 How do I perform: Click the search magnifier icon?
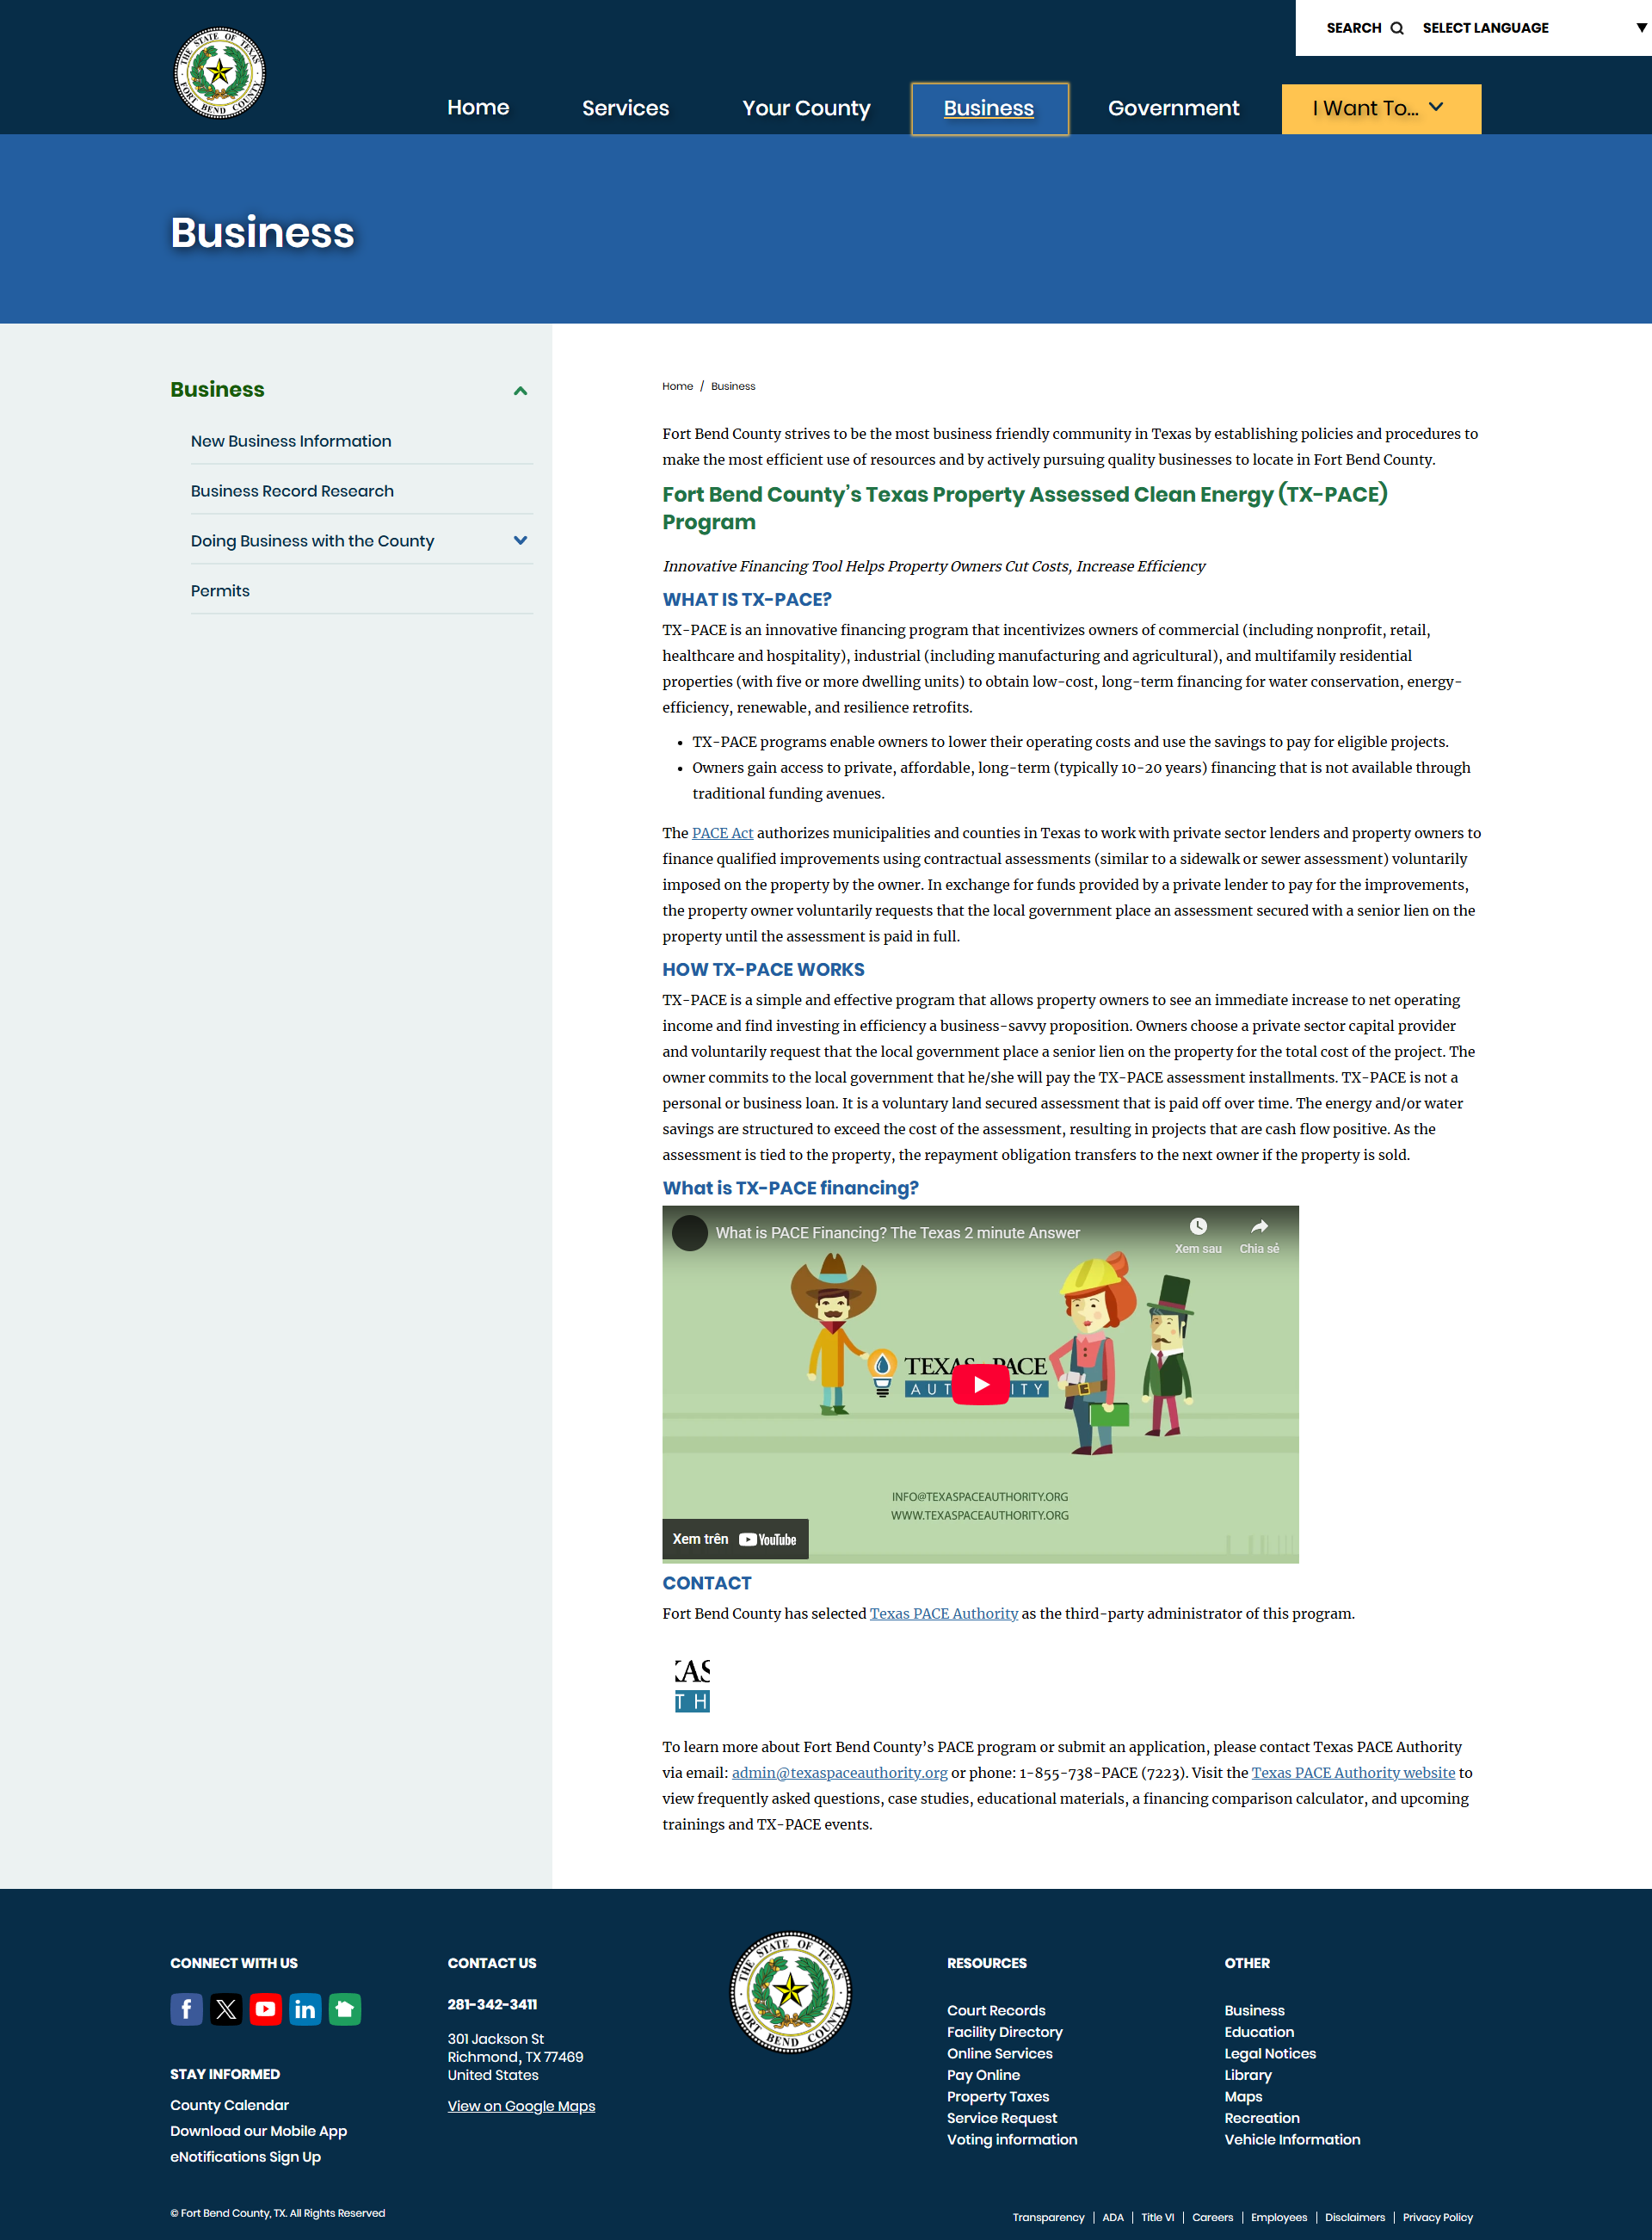(x=1397, y=28)
